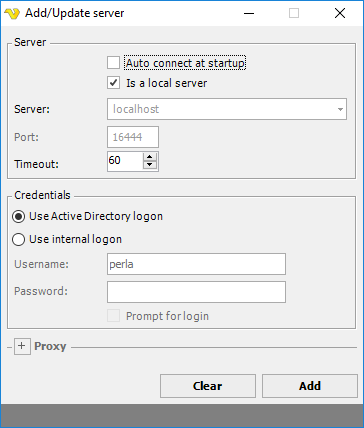Click the application icon in title bar
Image resolution: width=364 pixels, height=428 pixels.
12,14
